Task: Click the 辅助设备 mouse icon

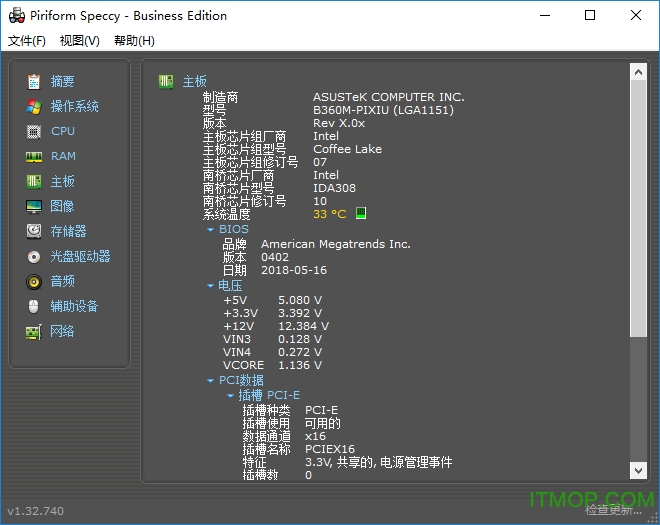Action: pos(34,306)
